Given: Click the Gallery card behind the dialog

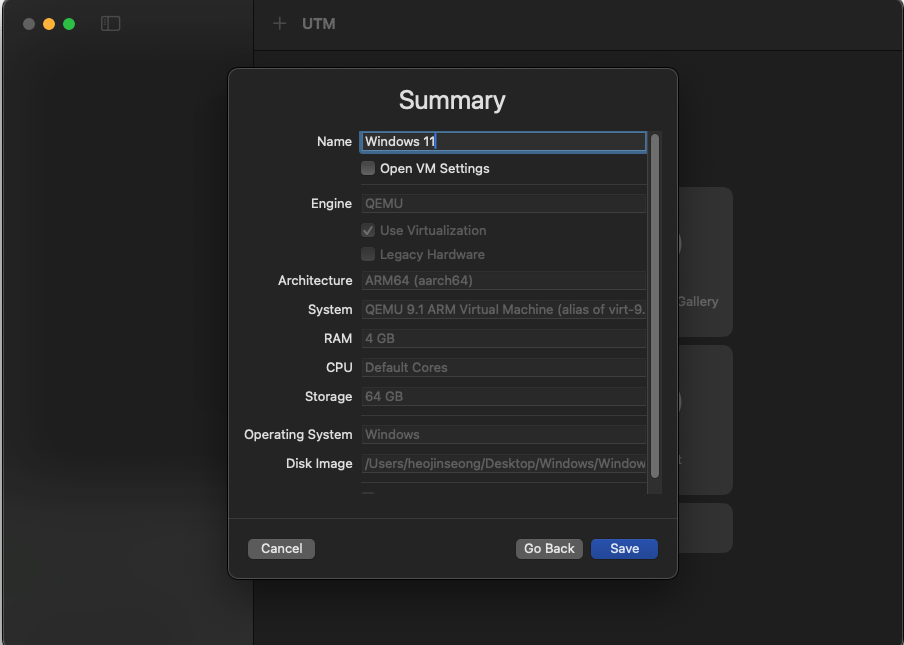Looking at the screenshot, I should [705, 262].
